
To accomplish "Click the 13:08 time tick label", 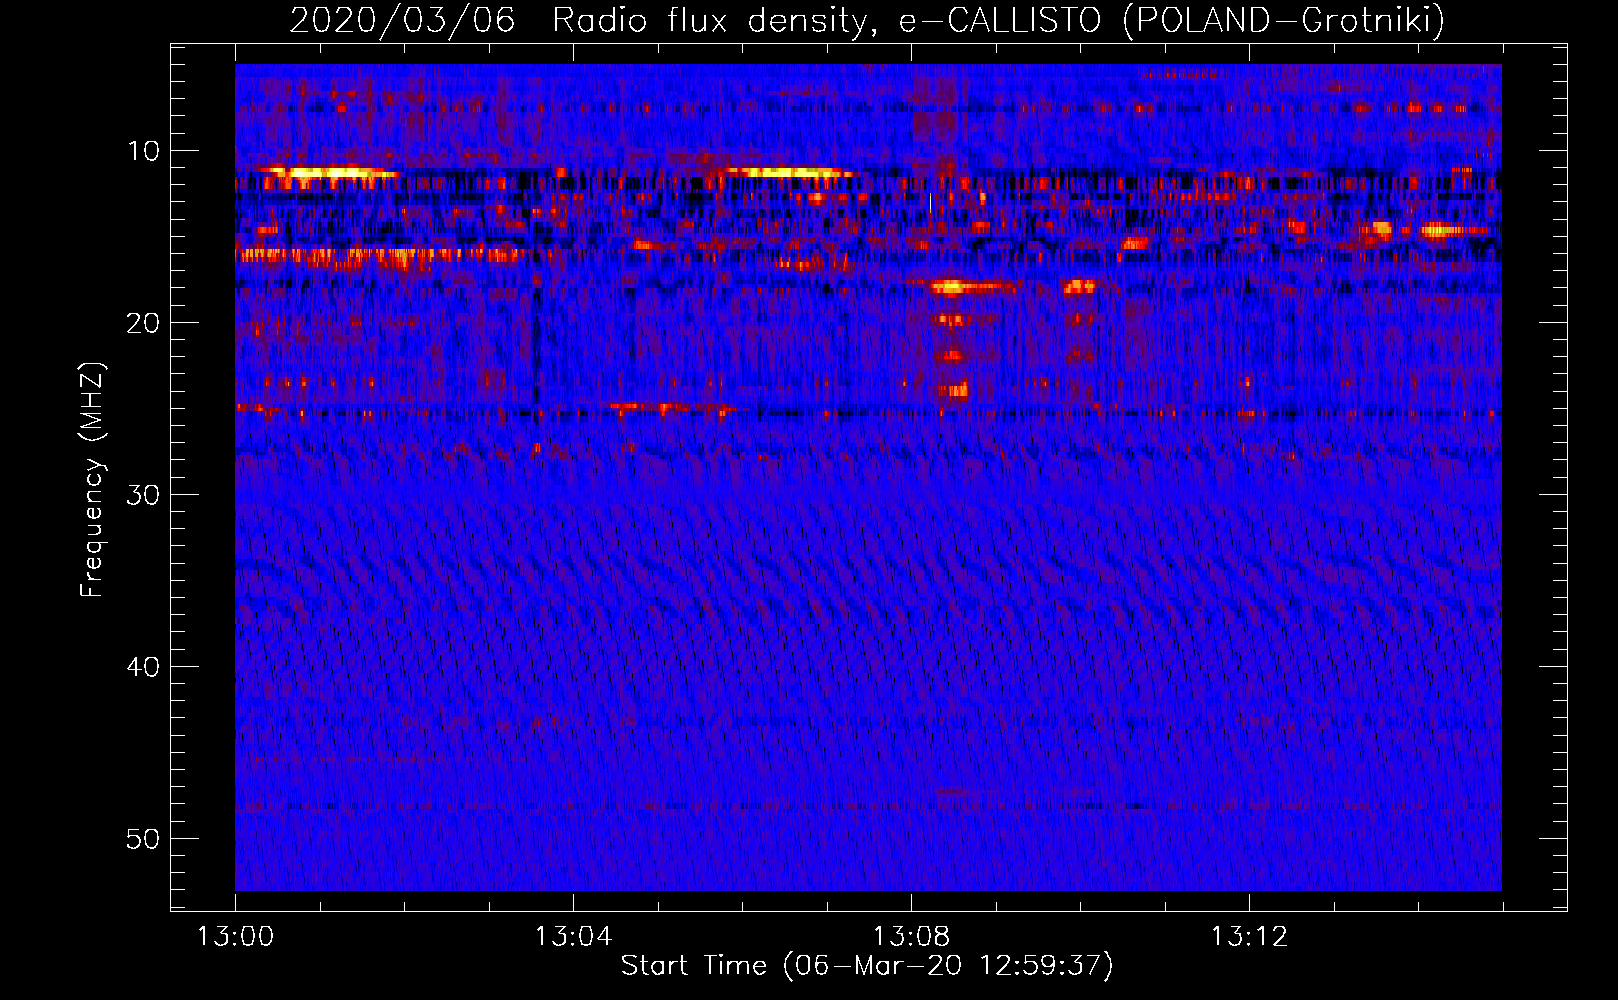I will tap(911, 937).
